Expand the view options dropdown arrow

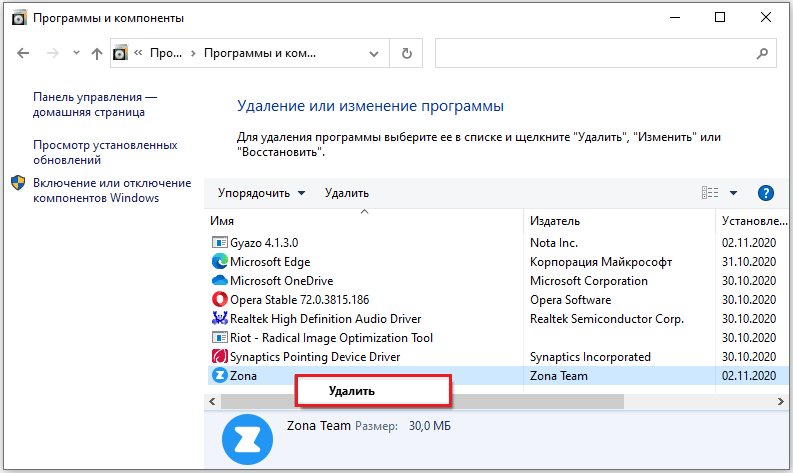pos(733,193)
